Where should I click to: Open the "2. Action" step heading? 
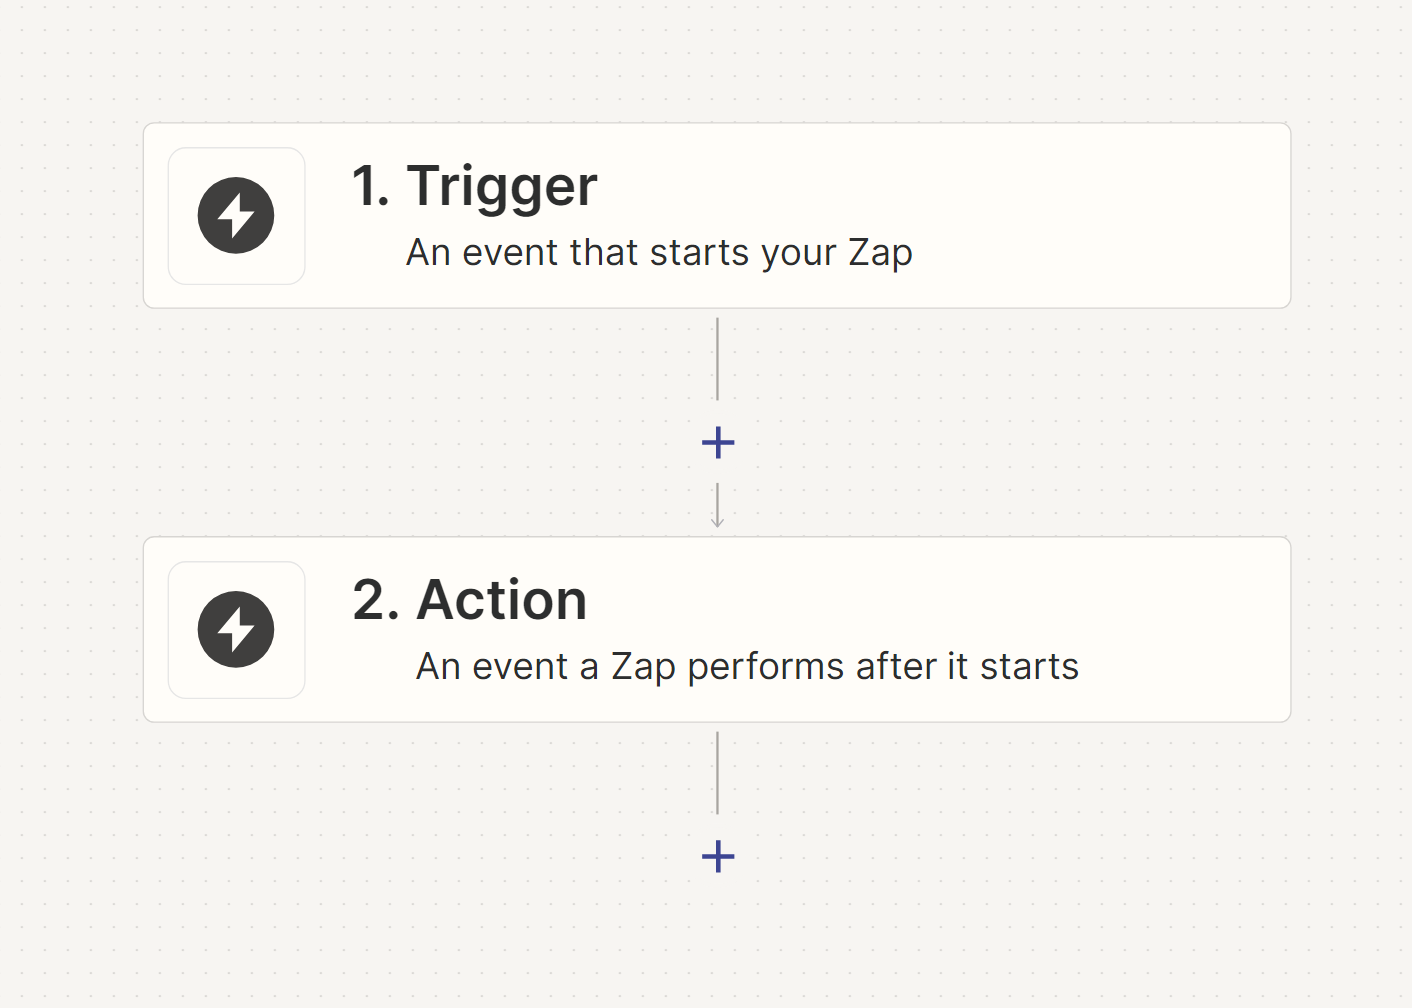(x=470, y=600)
